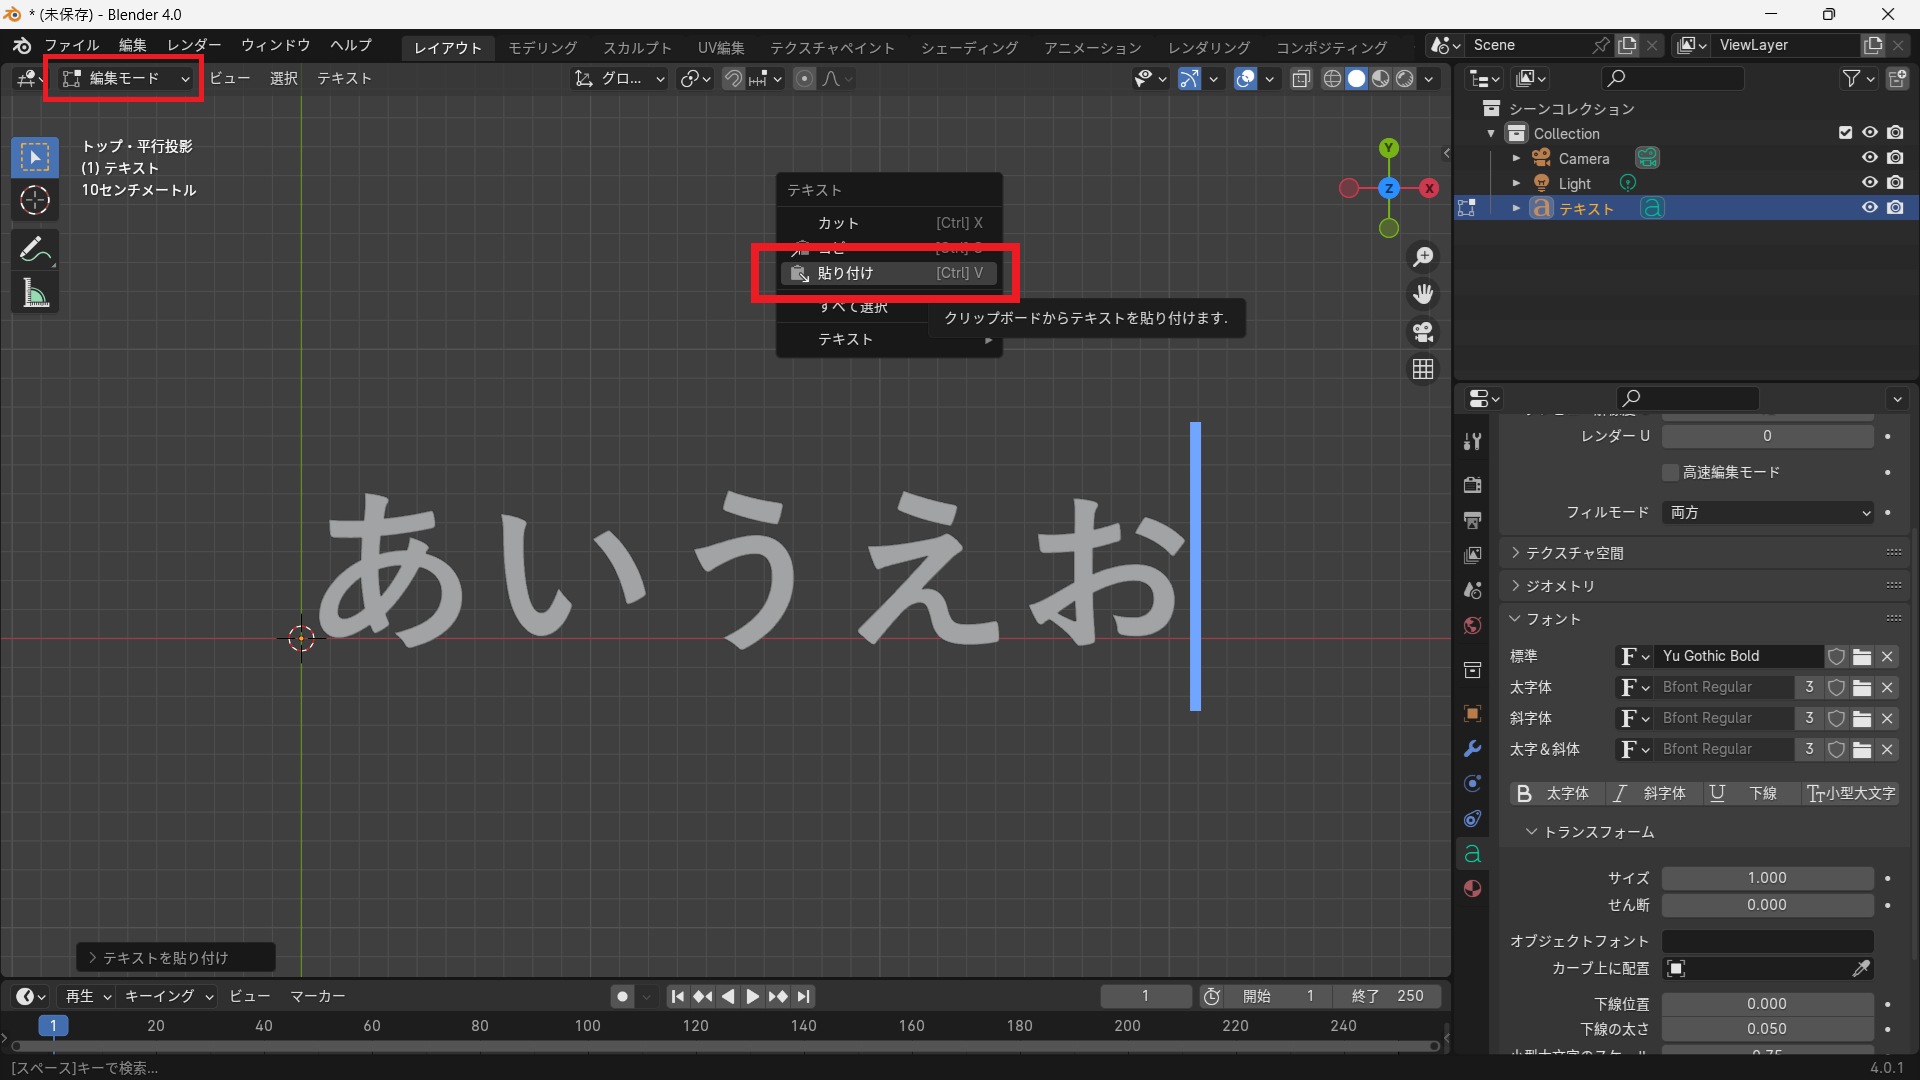Image resolution: width=1920 pixels, height=1080 pixels.
Task: Select the Measure tool
Action: point(35,293)
